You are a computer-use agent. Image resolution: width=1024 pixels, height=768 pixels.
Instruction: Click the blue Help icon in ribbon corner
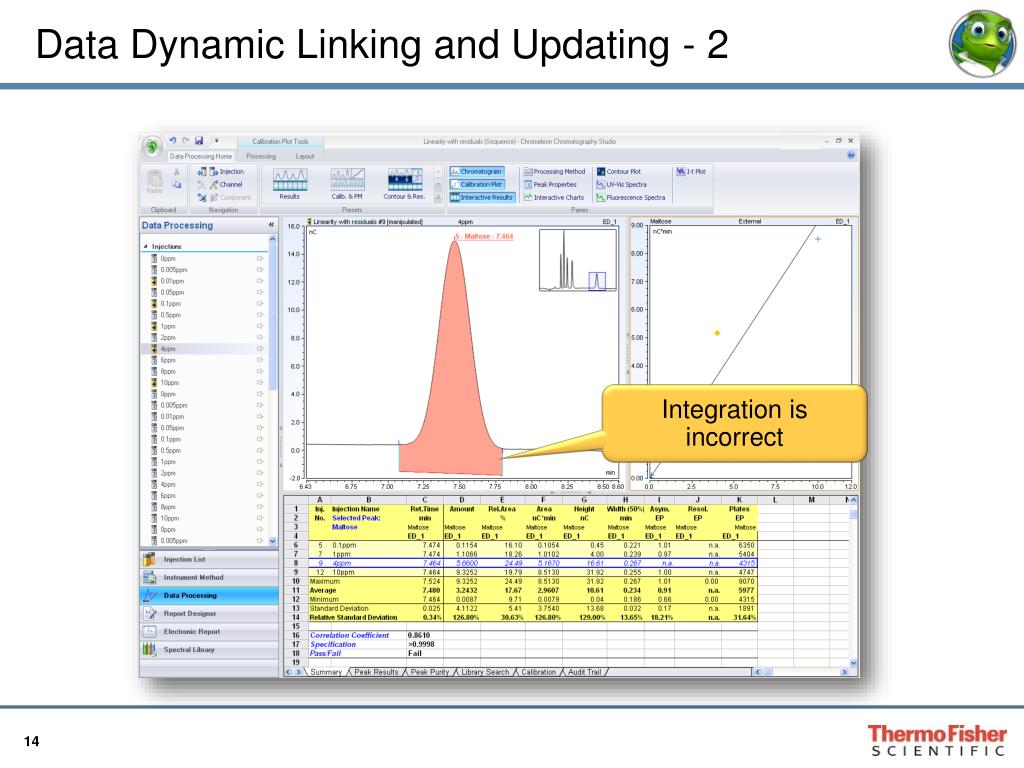(850, 155)
